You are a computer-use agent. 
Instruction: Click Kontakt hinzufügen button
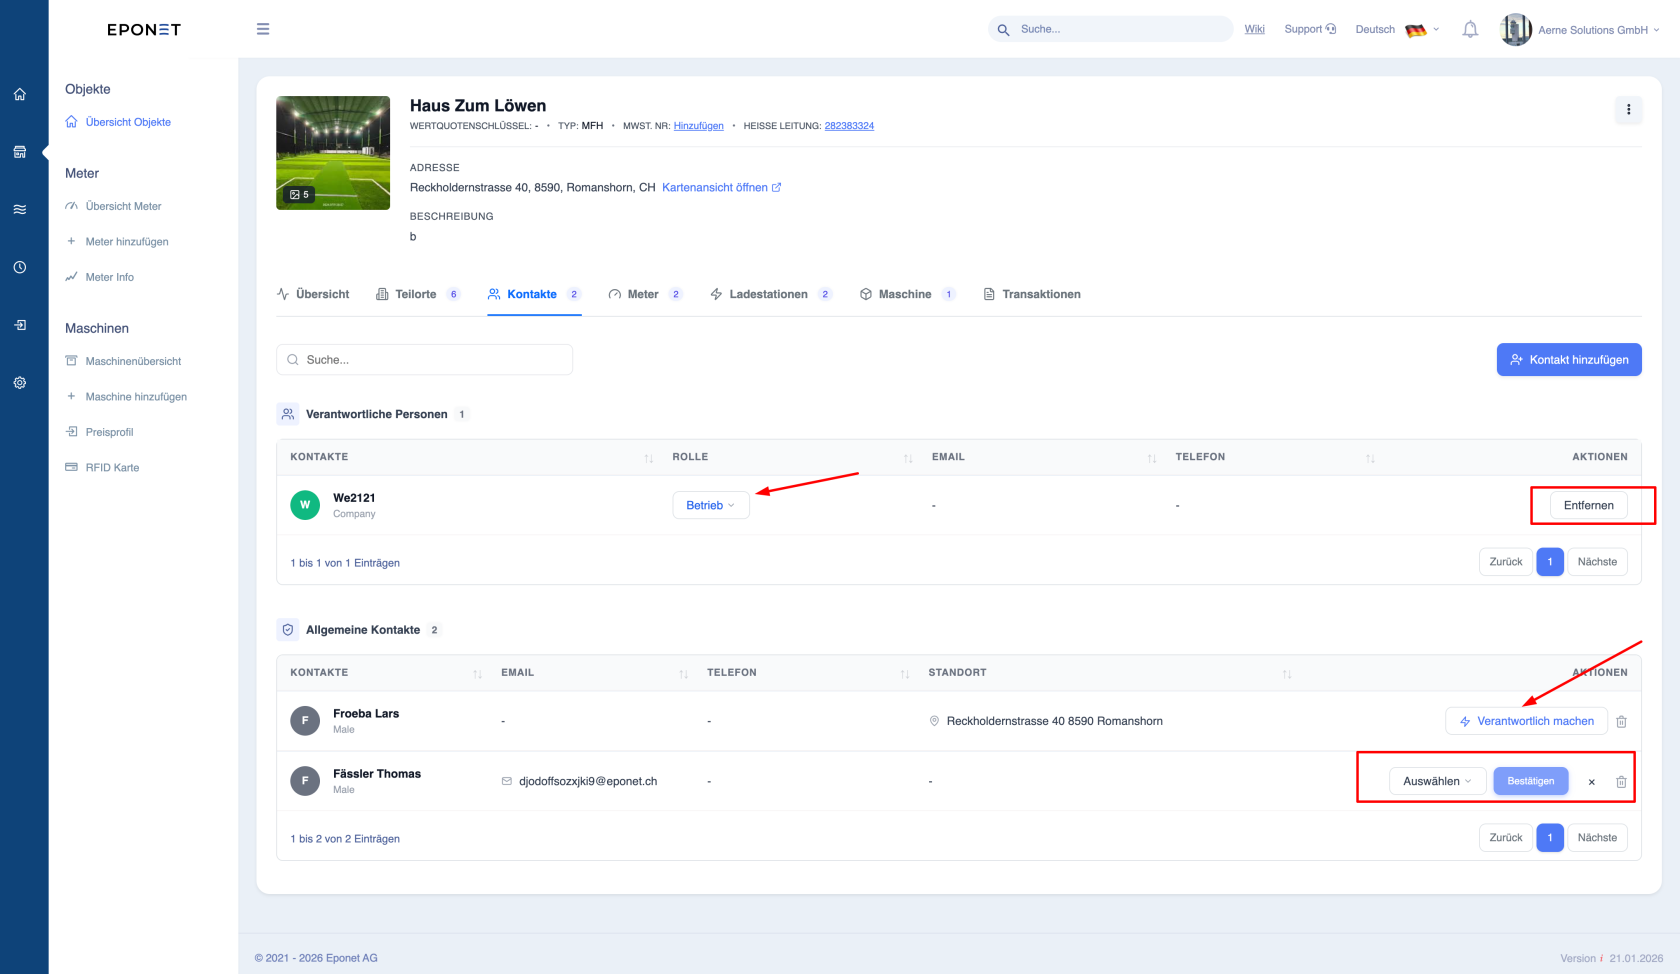tap(1569, 360)
